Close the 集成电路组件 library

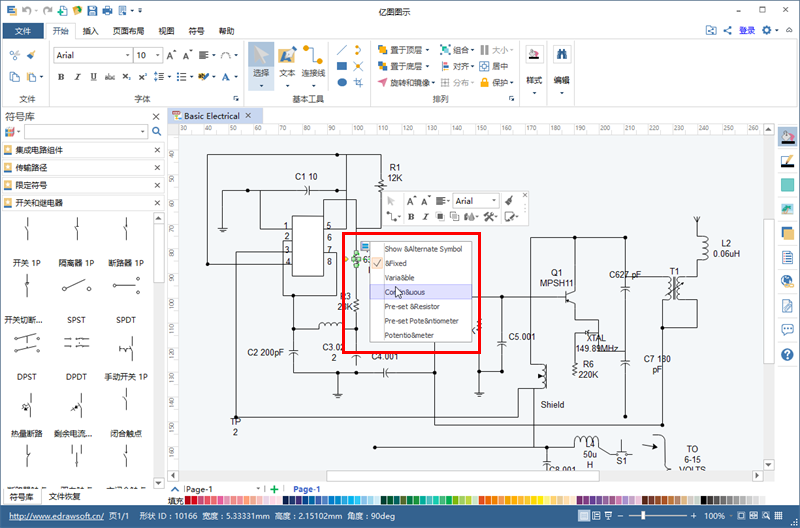157,150
